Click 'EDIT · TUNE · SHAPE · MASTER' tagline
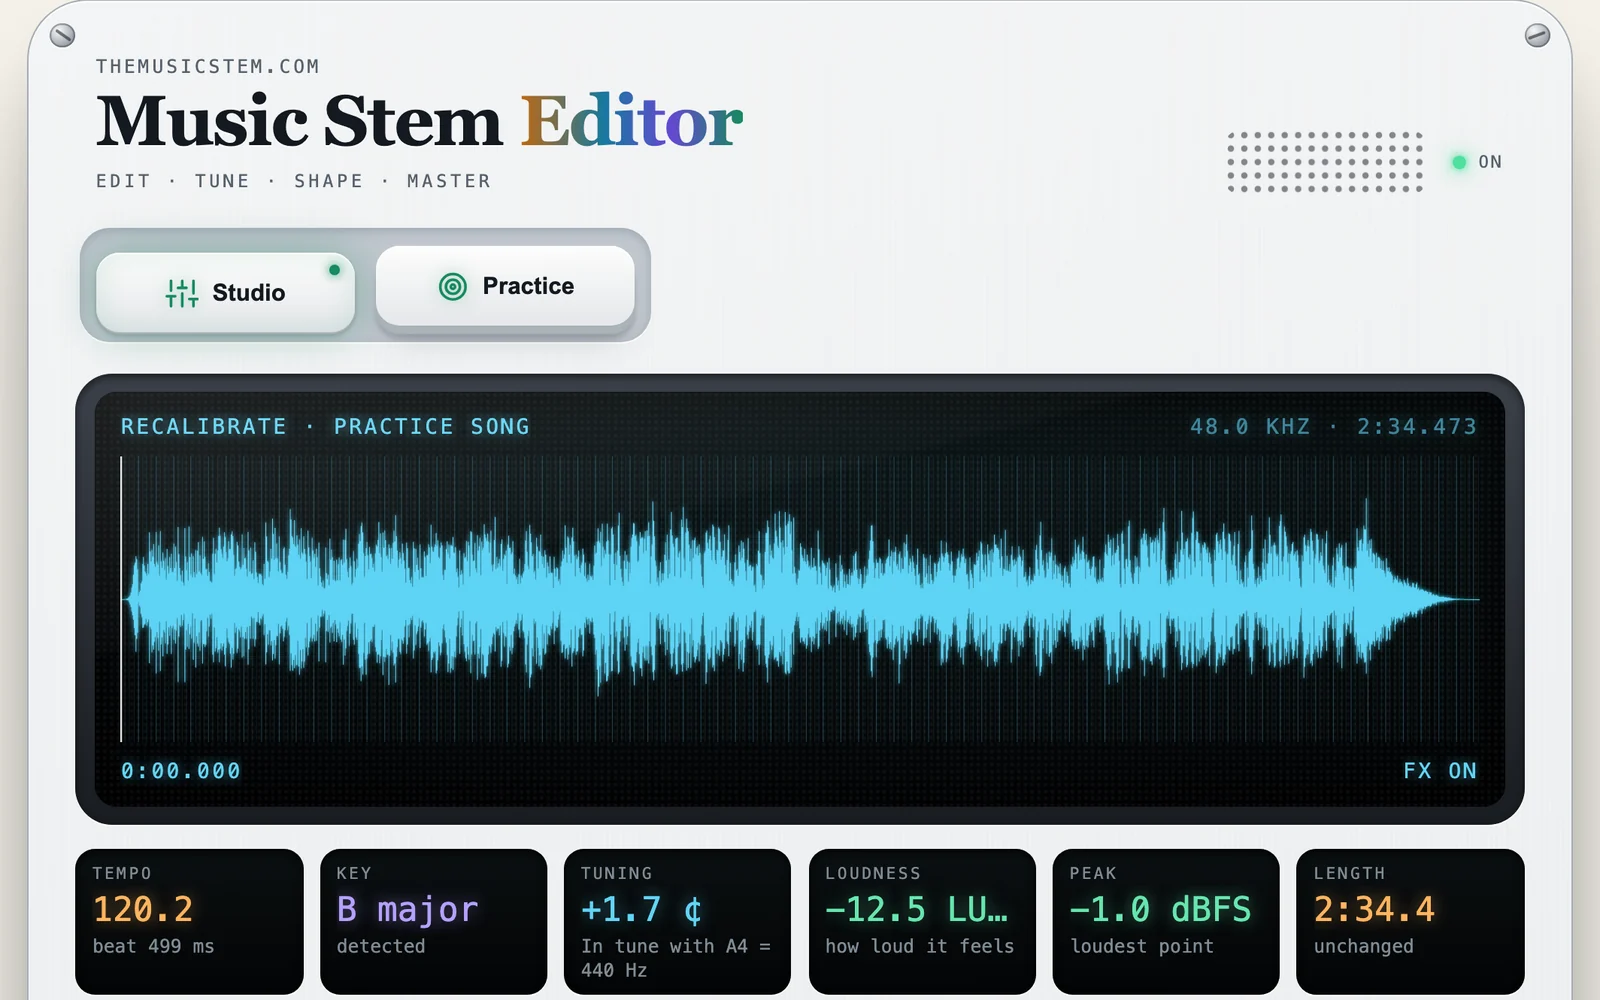The image size is (1600, 1000). point(294,181)
